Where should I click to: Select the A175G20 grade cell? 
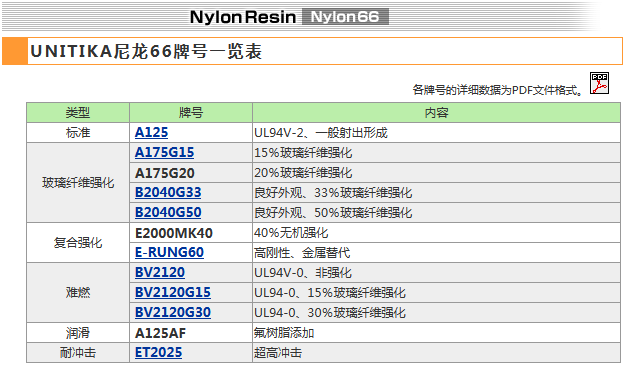(x=191, y=173)
